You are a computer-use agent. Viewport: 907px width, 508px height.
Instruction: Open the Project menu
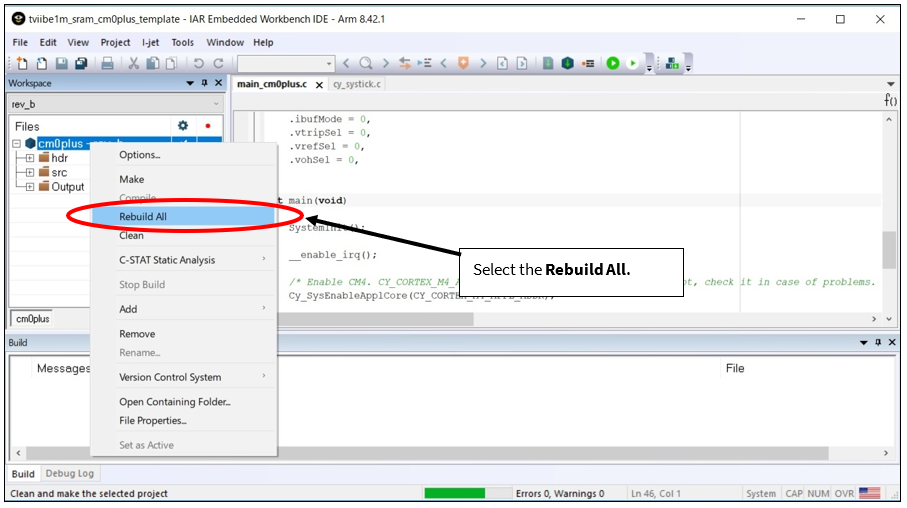115,42
